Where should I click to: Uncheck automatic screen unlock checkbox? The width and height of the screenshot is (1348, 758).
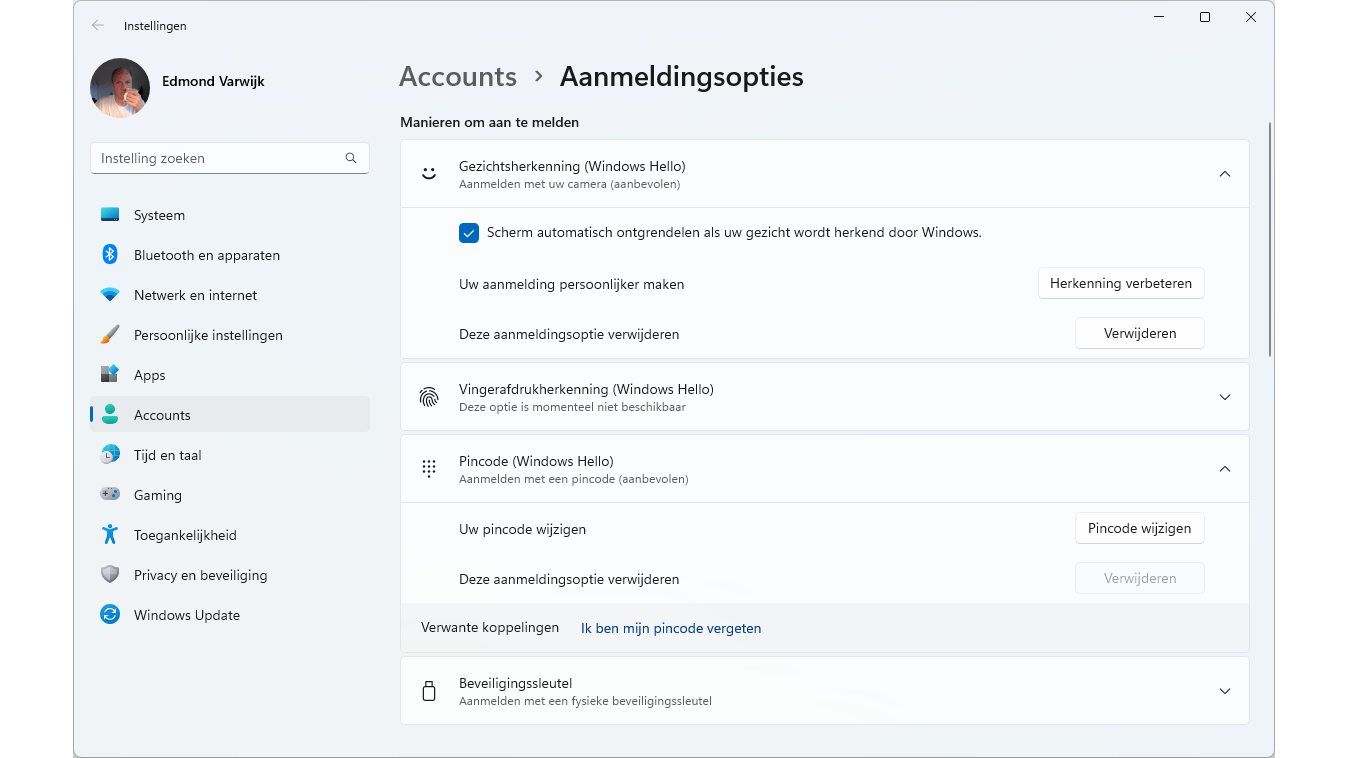(x=469, y=233)
